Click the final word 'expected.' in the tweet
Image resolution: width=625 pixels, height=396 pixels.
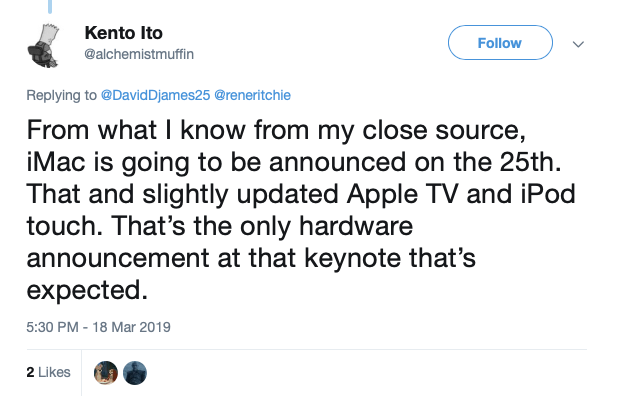point(87,291)
